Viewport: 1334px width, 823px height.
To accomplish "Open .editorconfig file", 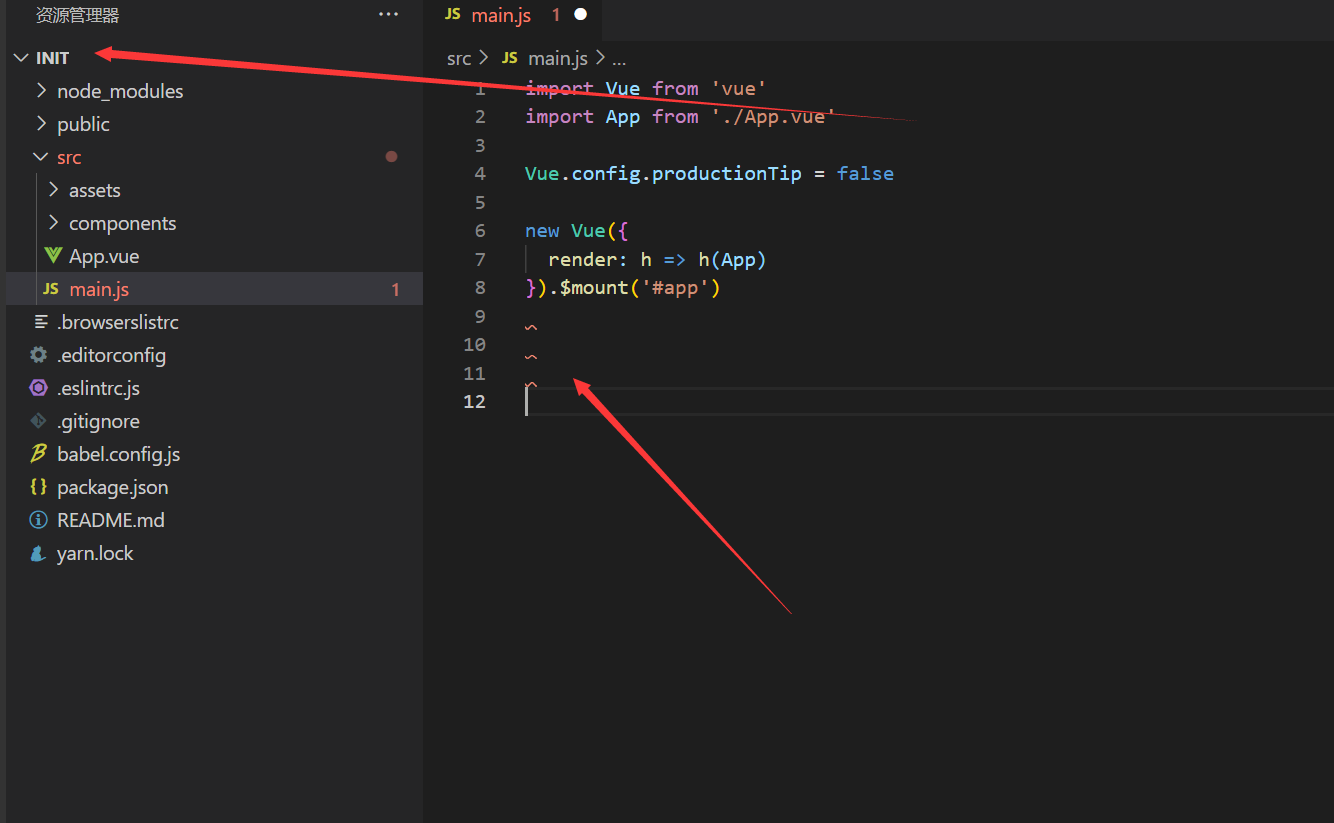I will [112, 355].
